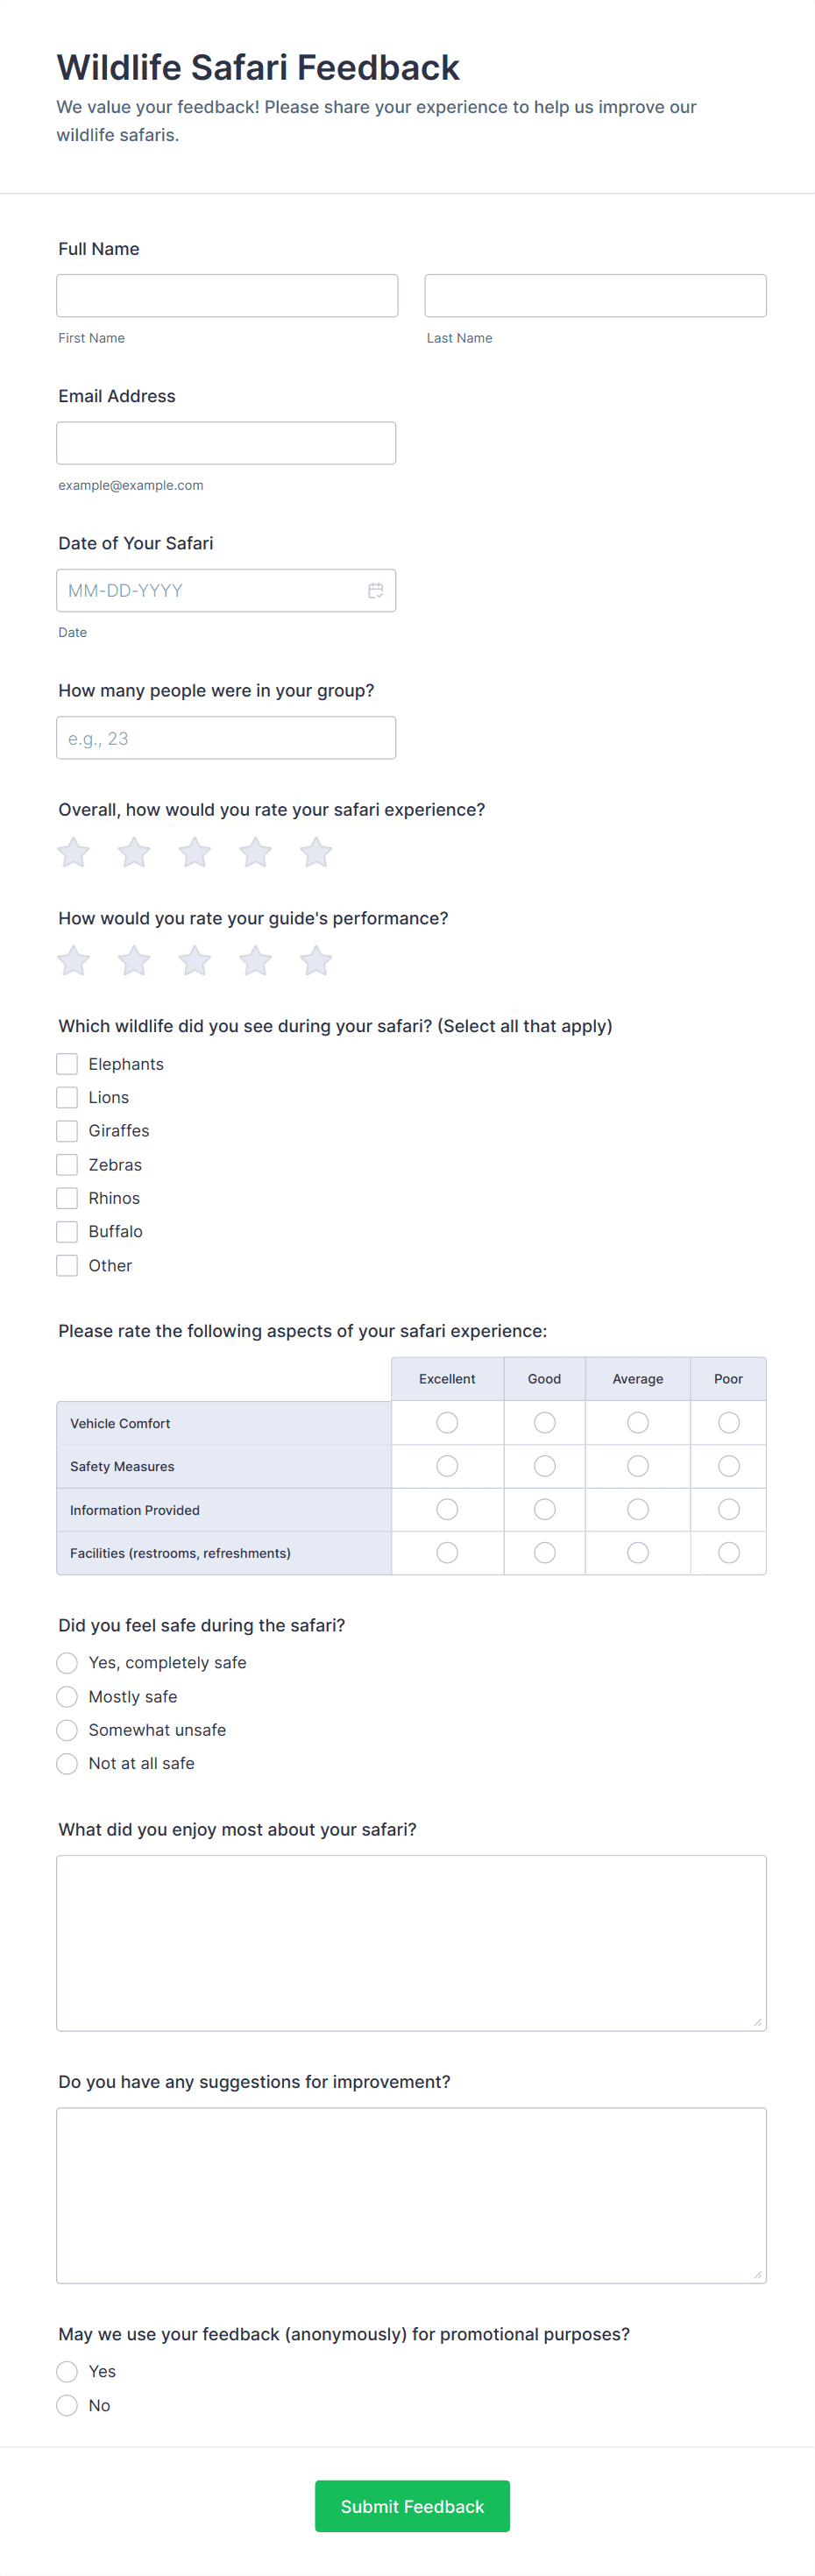Open the date picker calendar icon
The height and width of the screenshot is (2576, 815).
click(376, 590)
